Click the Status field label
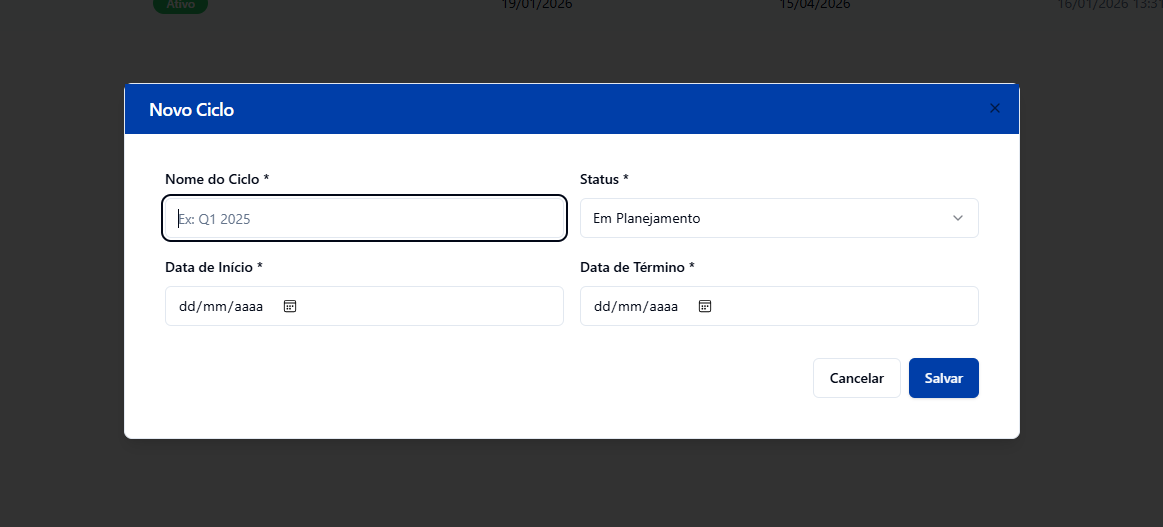This screenshot has width=1163, height=527. (x=604, y=179)
